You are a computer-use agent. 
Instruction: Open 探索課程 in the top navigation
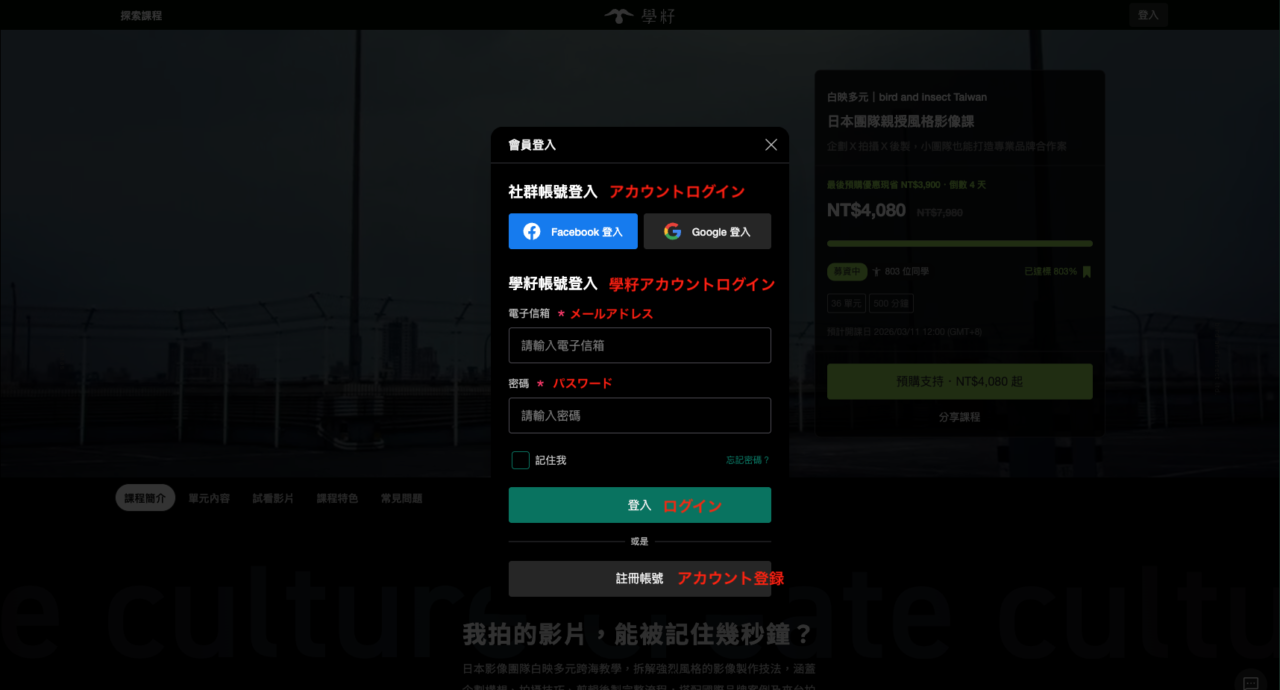[141, 16]
